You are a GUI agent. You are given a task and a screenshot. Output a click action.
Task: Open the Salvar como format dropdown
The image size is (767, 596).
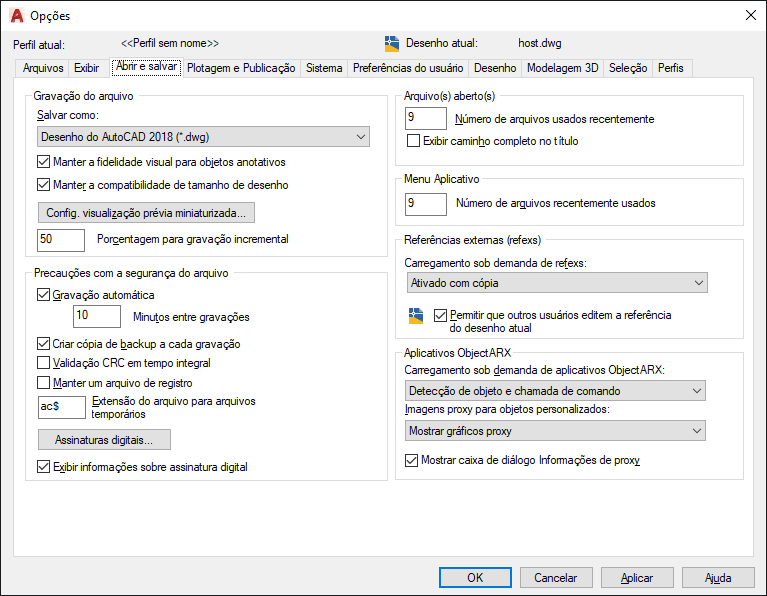coord(203,137)
